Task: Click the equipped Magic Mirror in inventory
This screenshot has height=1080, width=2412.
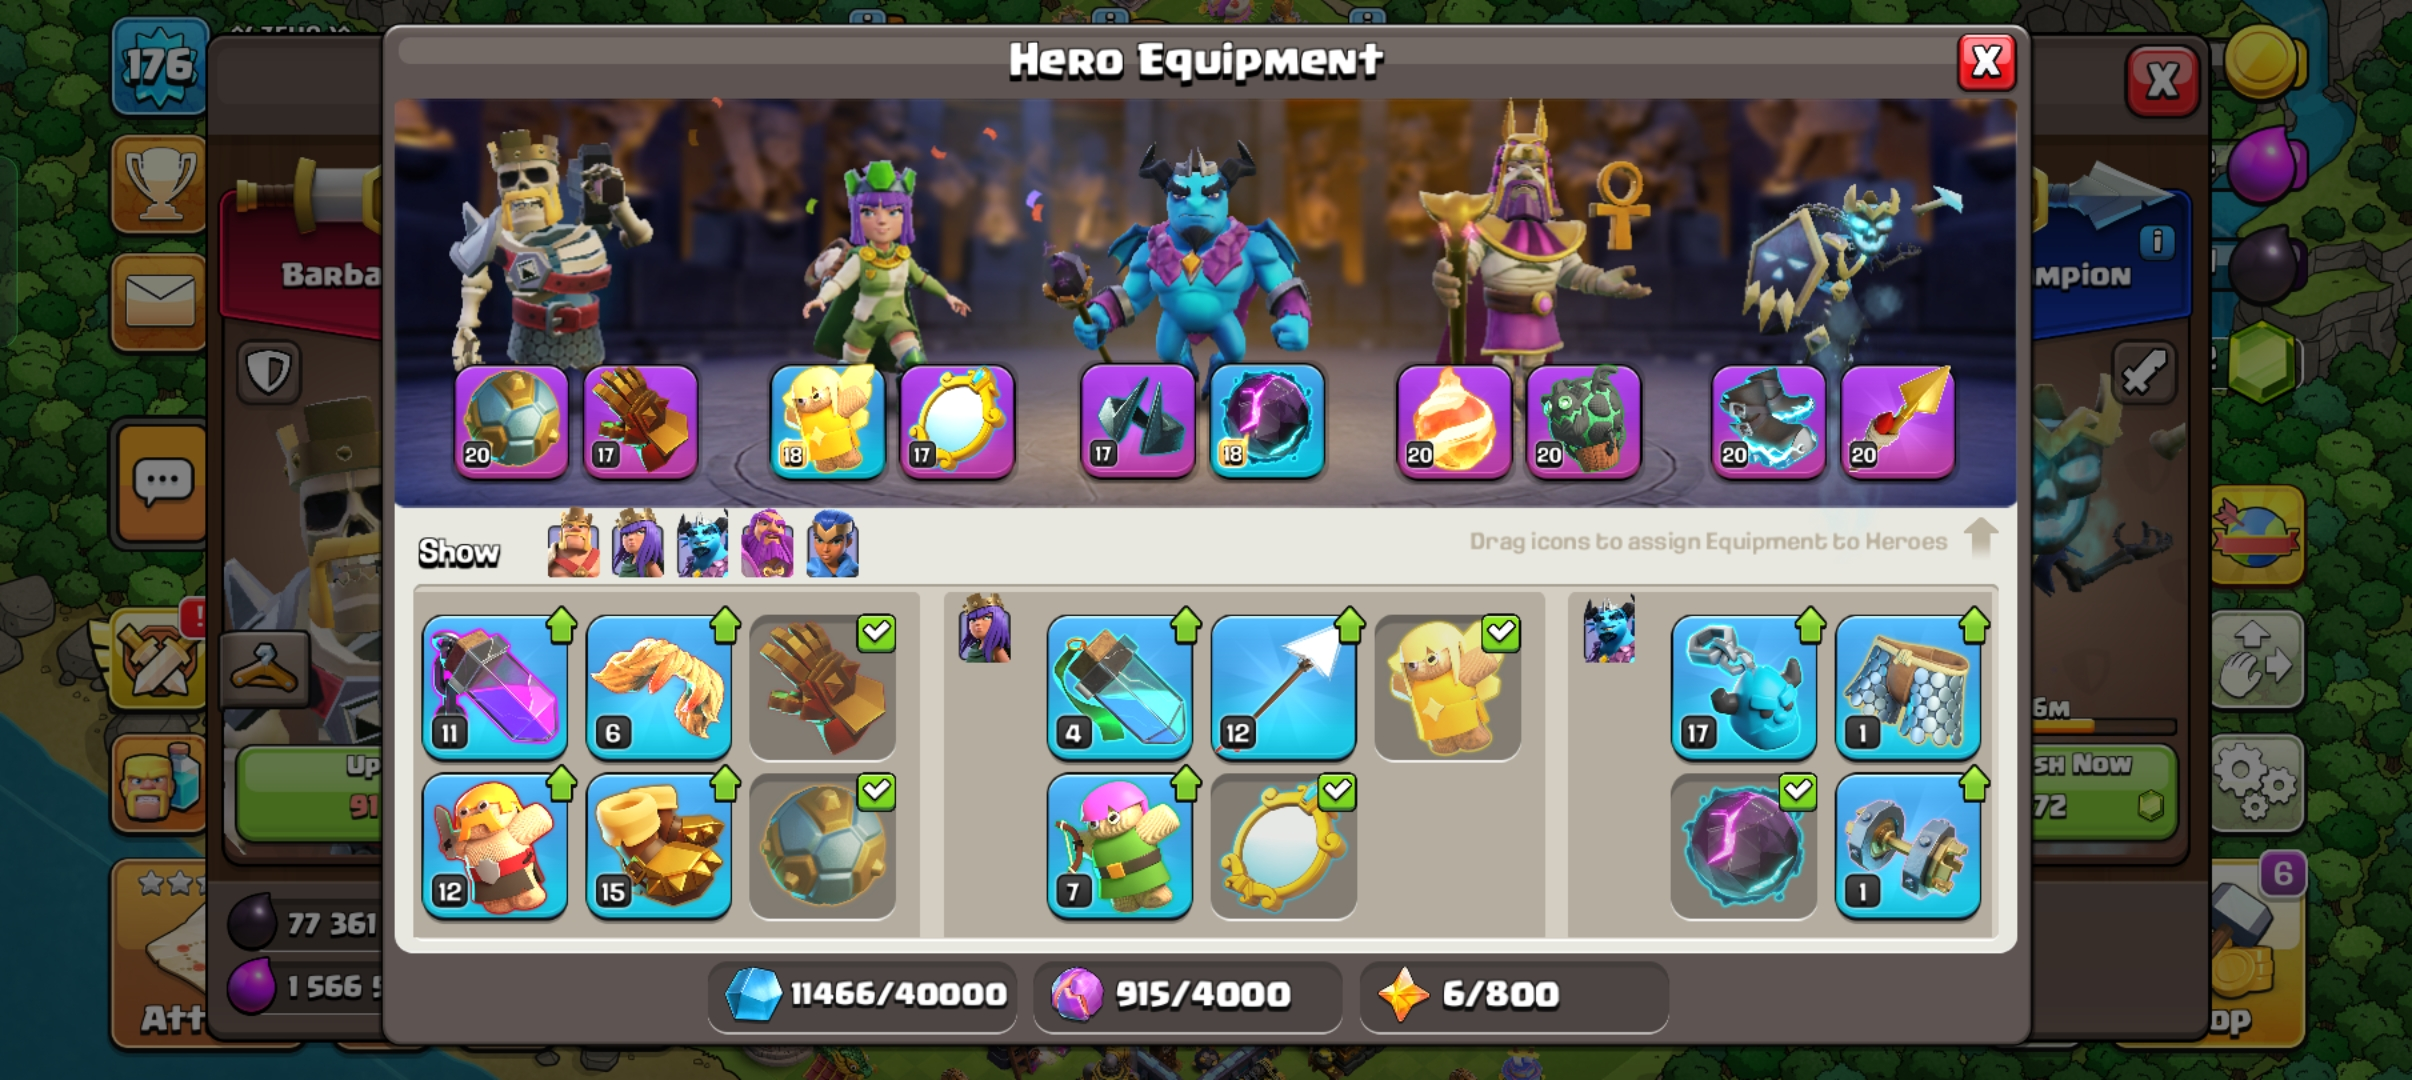Action: (x=1284, y=846)
